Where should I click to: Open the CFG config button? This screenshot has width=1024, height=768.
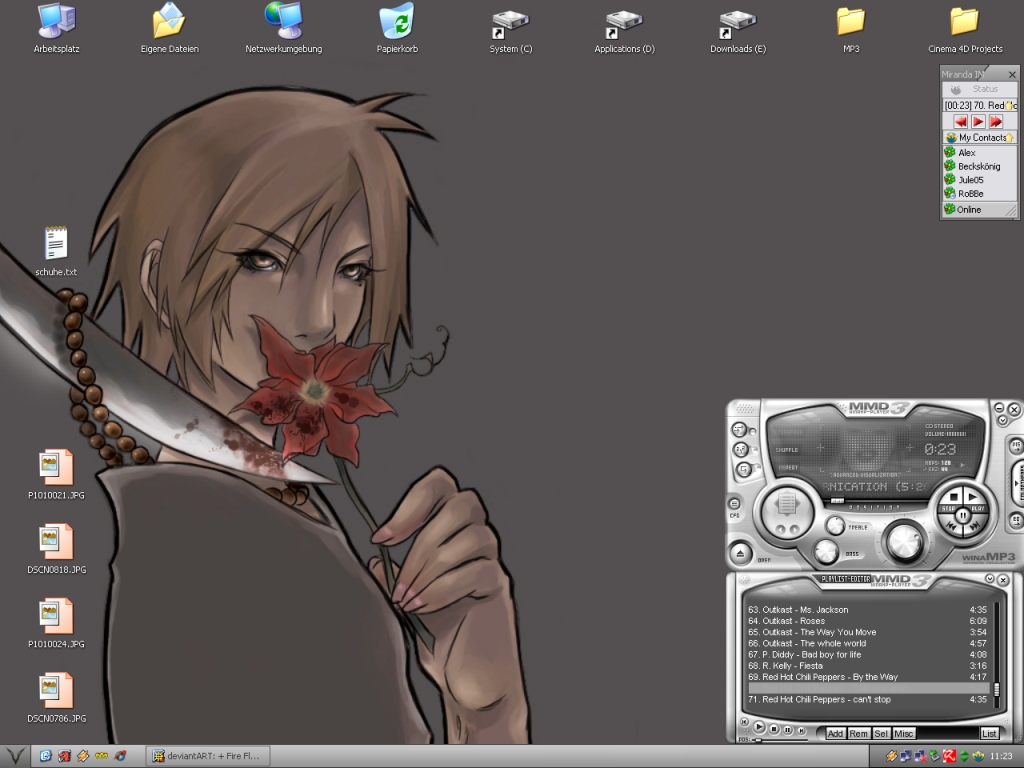tap(734, 504)
